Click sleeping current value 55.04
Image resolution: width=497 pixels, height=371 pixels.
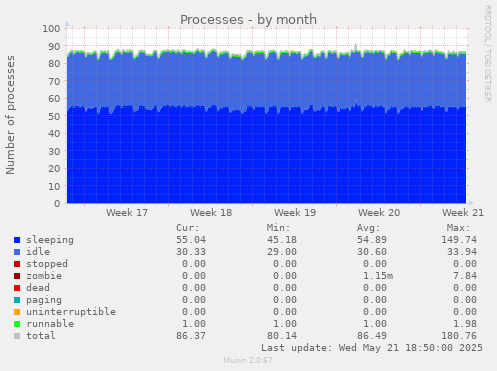pos(191,240)
